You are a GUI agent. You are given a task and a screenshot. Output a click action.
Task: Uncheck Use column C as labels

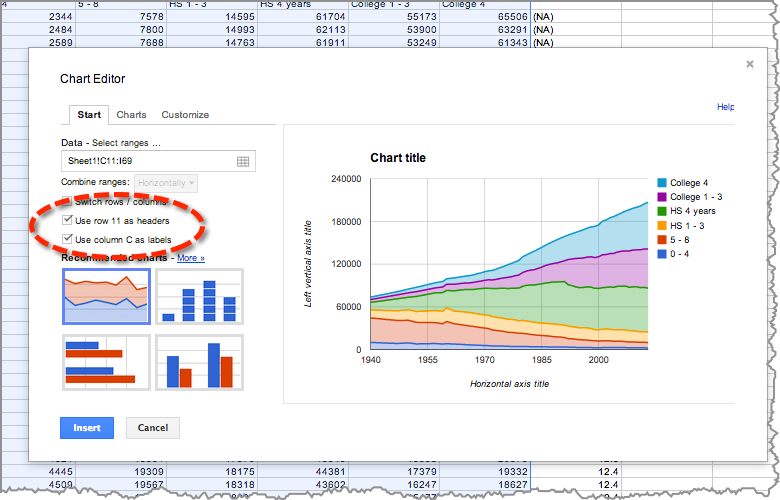coord(67,239)
